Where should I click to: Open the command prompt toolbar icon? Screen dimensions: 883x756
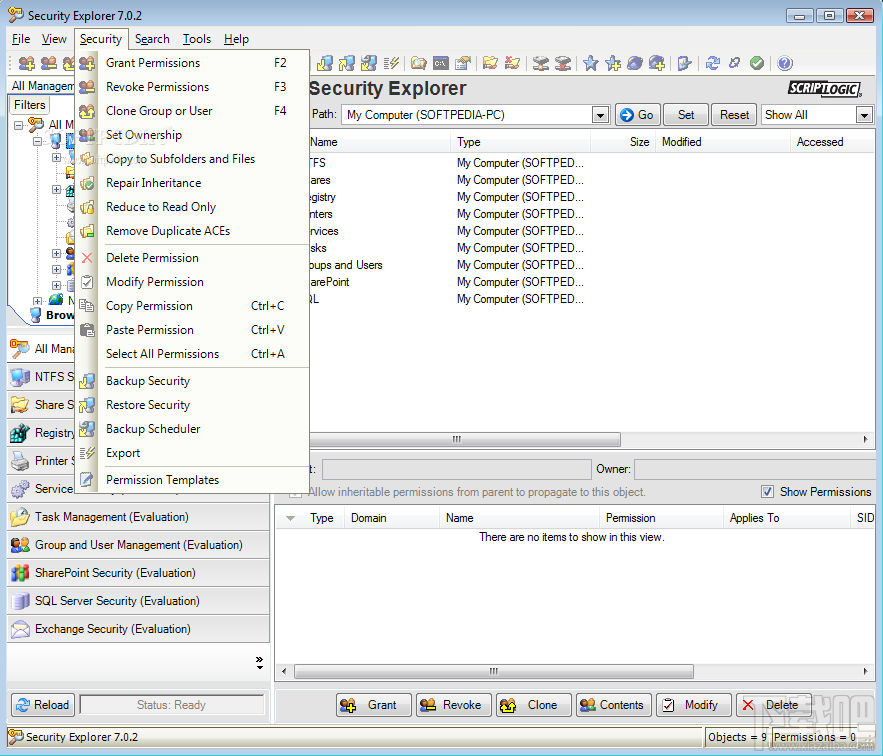(440, 63)
